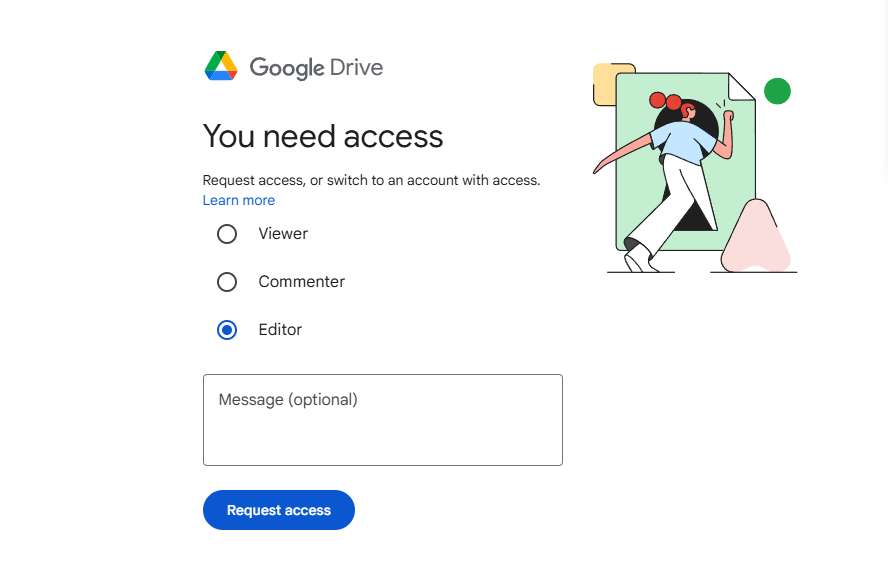Viewport: 888px width, 567px height.
Task: Click the person's light blue shirt
Action: click(683, 142)
